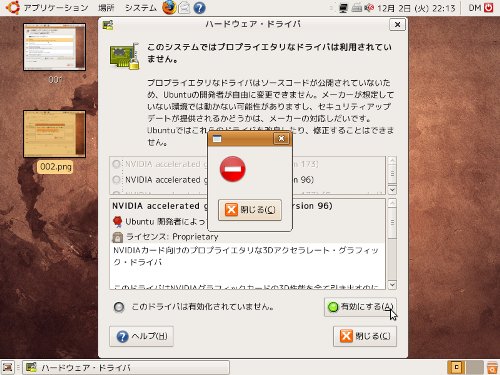Image resolution: width=500 pixels, height=375 pixels.
Task: Select the NVIDIA version 96 radio button
Action: 117,180
